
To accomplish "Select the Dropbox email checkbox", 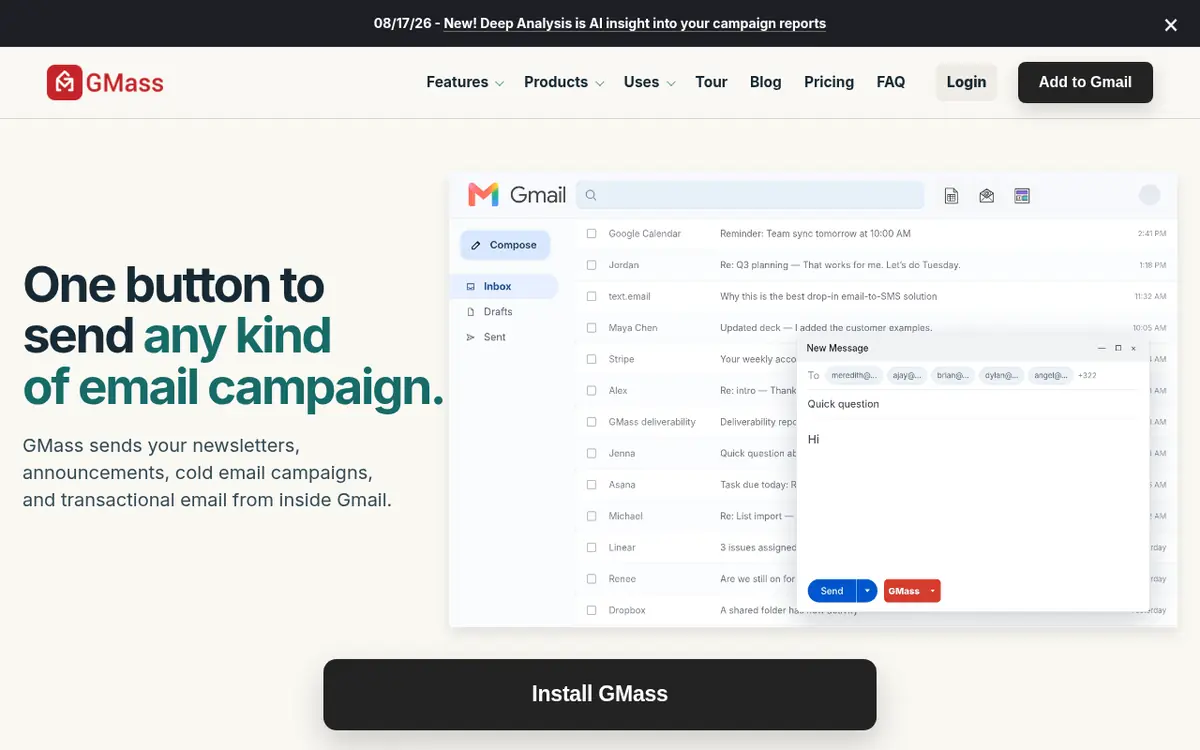I will [x=591, y=610].
